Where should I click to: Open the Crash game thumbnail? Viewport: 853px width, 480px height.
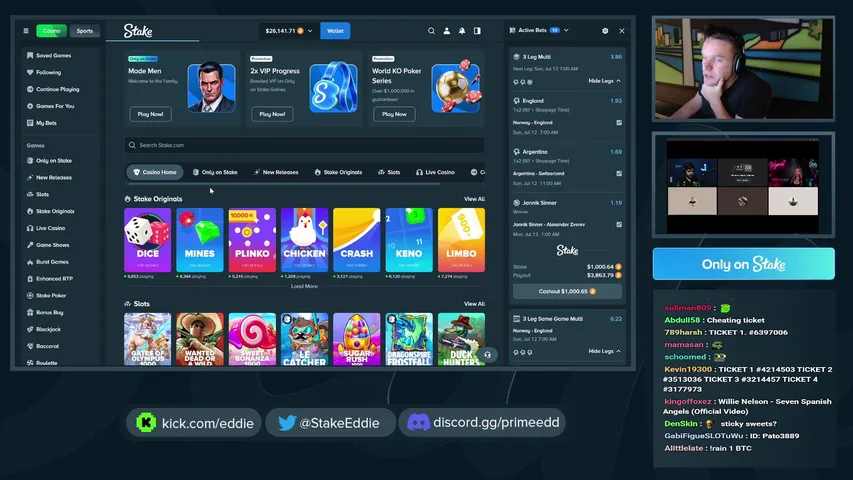[x=356, y=240]
